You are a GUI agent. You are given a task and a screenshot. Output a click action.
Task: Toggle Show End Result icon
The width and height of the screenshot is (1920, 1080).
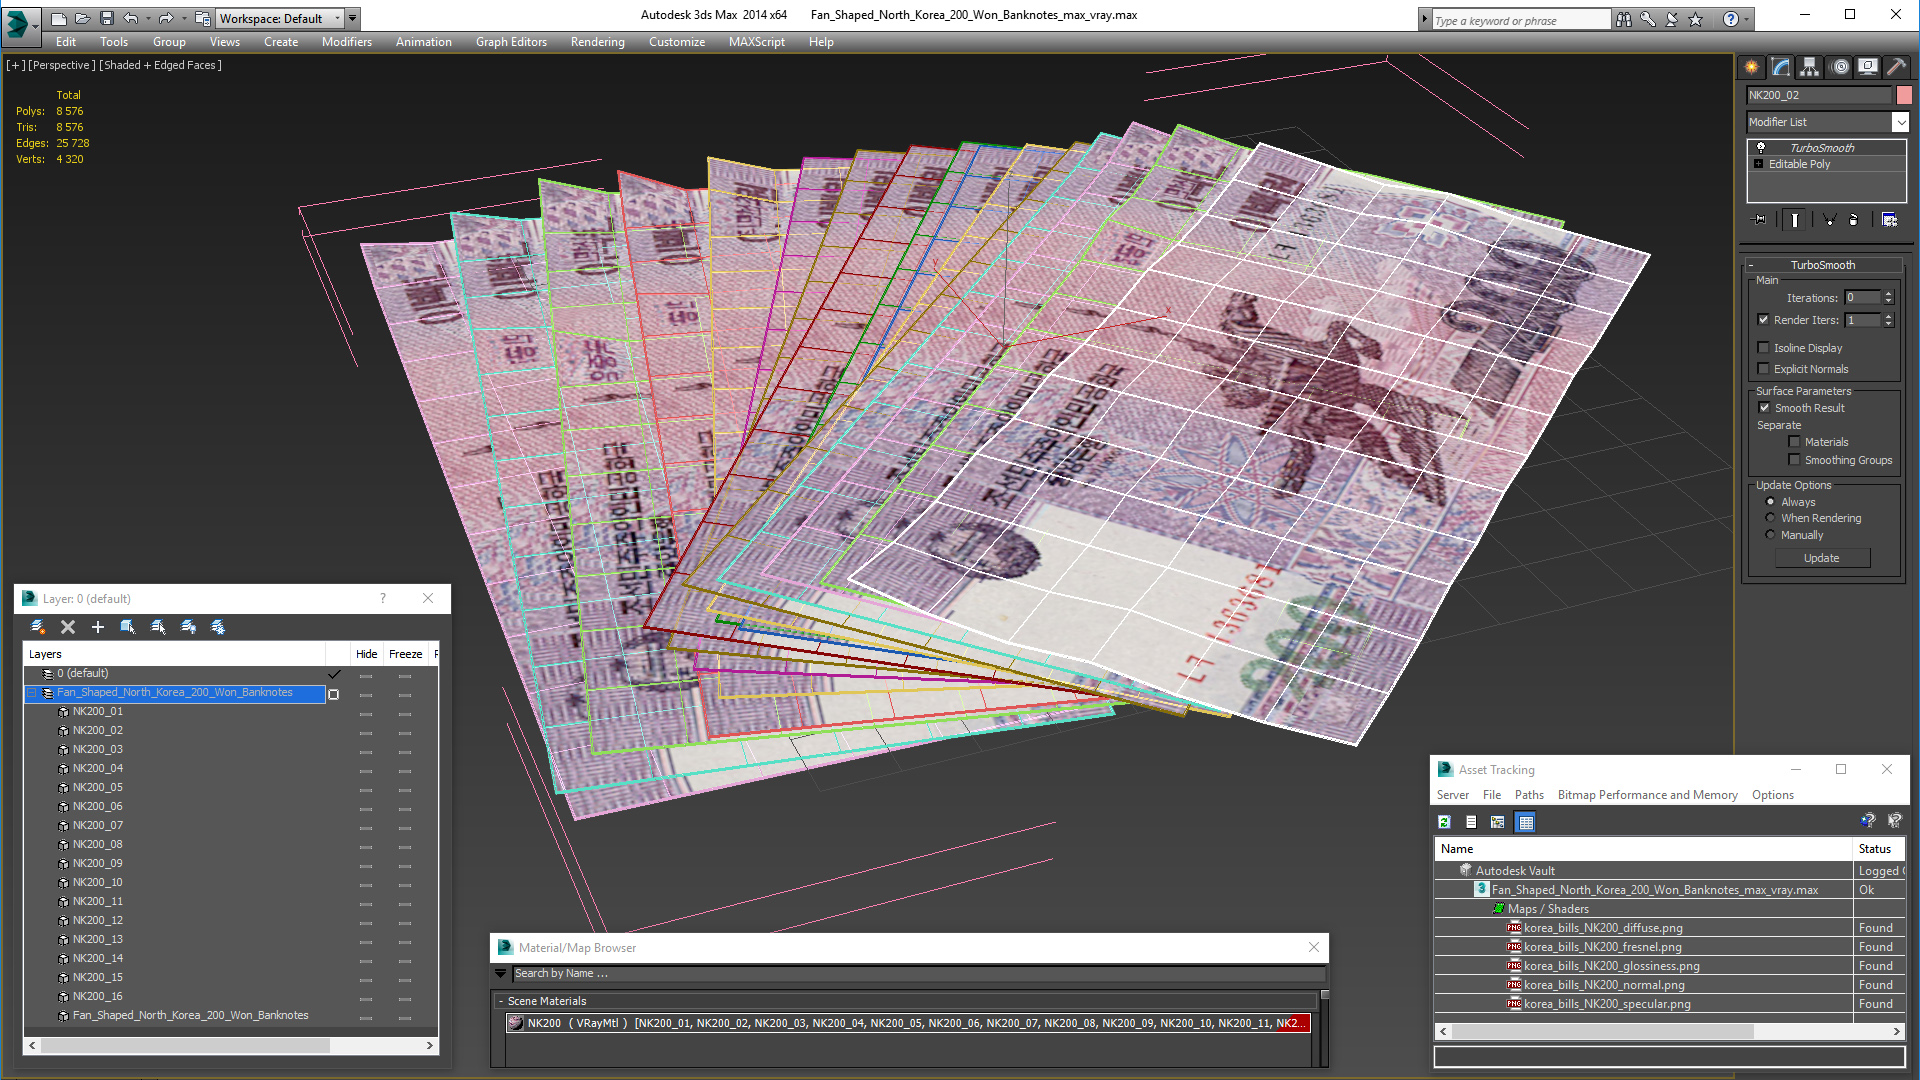click(x=1795, y=220)
